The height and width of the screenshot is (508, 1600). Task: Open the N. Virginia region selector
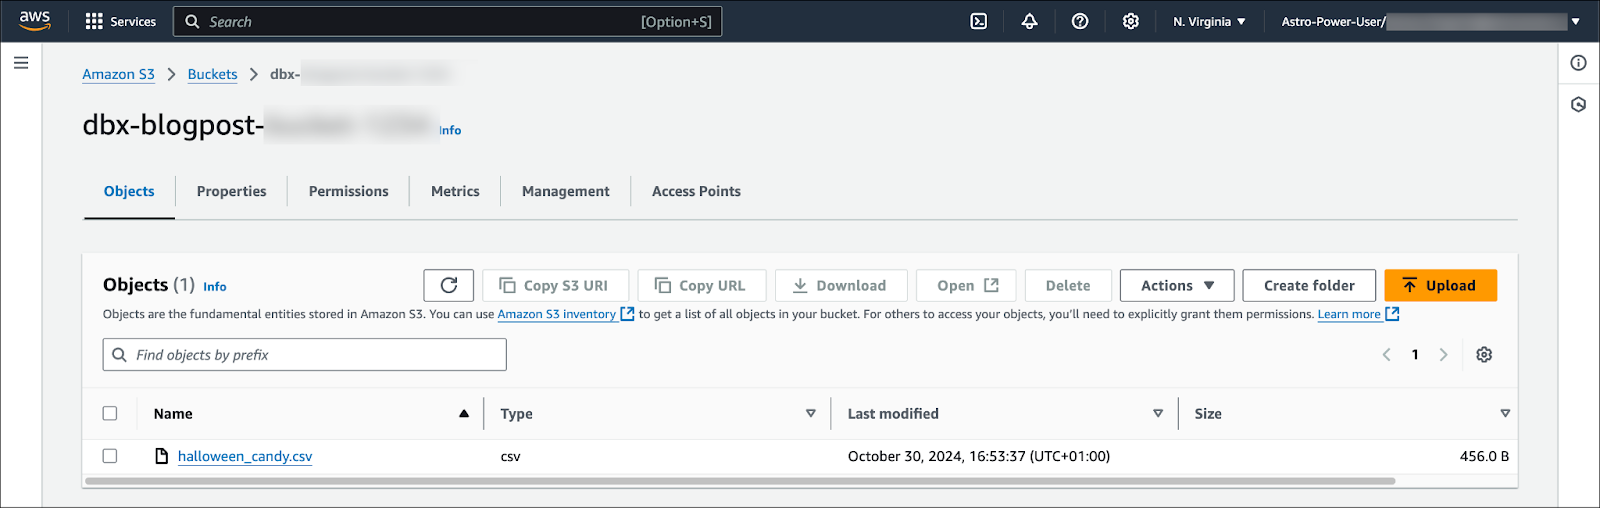[x=1209, y=21]
